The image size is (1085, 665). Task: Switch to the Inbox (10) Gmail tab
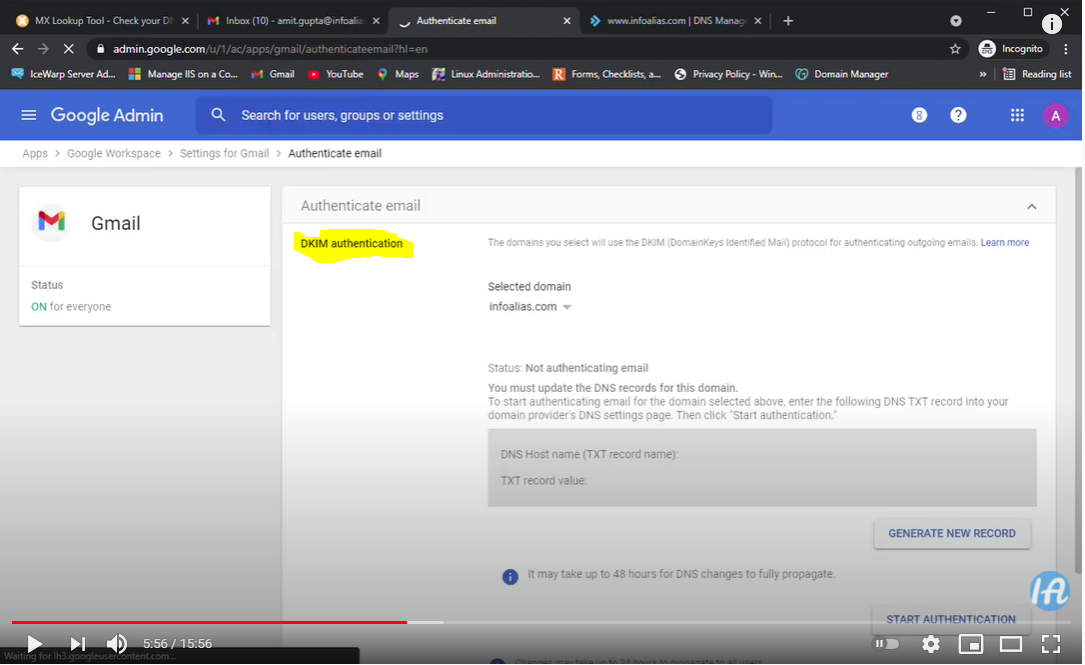coord(294,21)
